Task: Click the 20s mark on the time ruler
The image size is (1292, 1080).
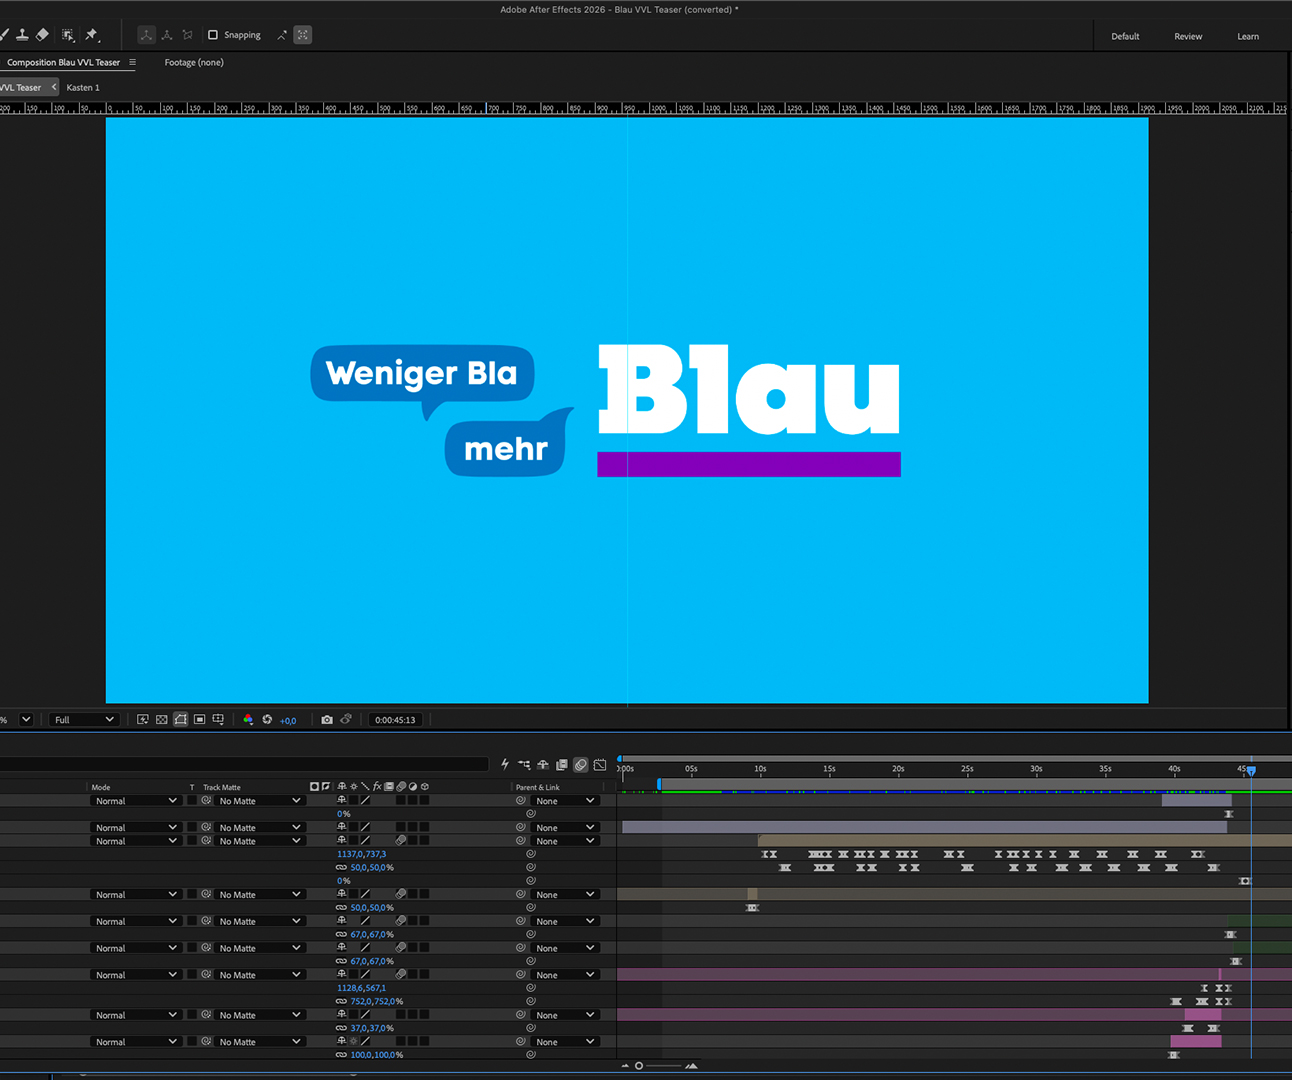Action: (x=898, y=769)
